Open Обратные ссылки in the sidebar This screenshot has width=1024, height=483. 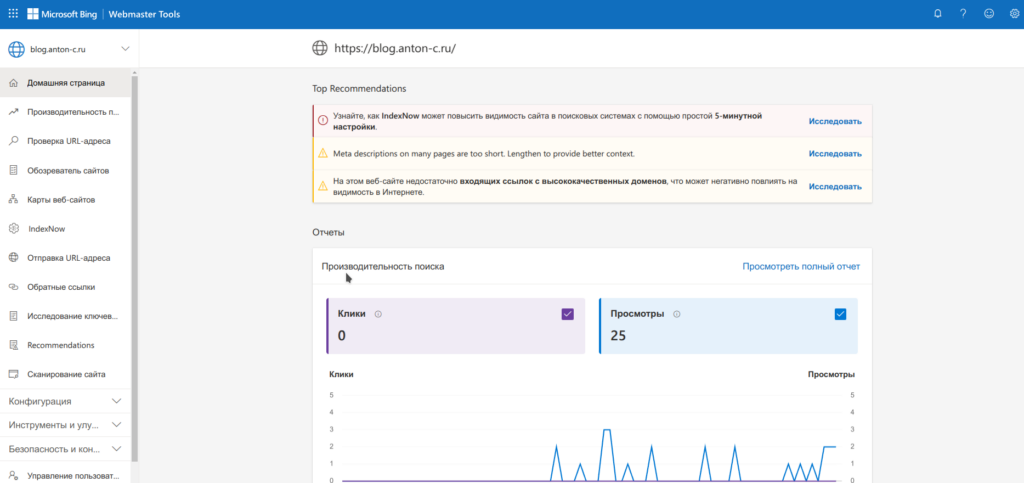click(x=61, y=287)
